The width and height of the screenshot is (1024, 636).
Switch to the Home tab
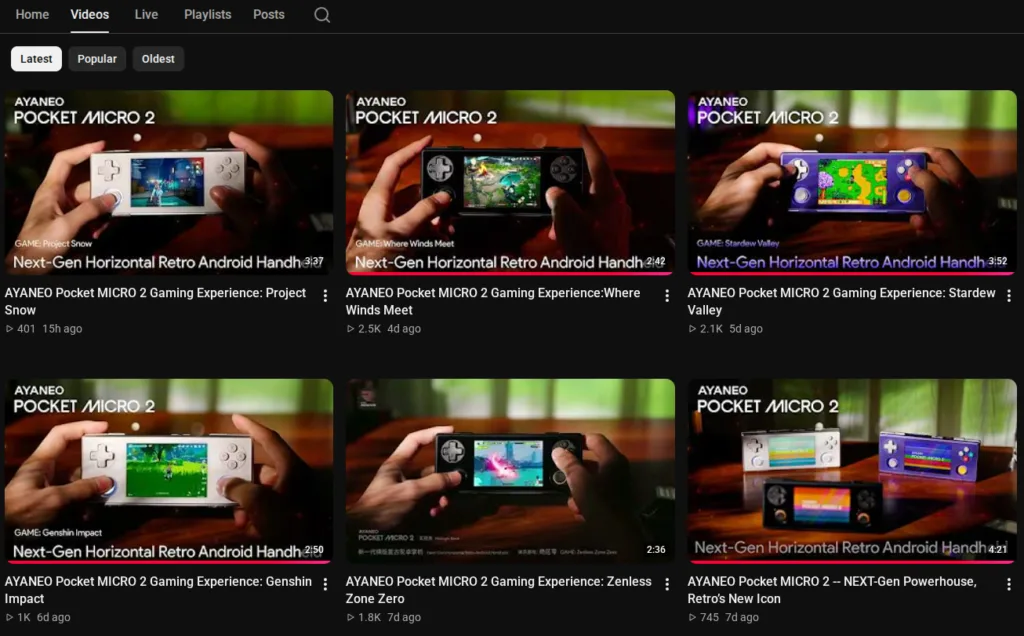click(32, 14)
